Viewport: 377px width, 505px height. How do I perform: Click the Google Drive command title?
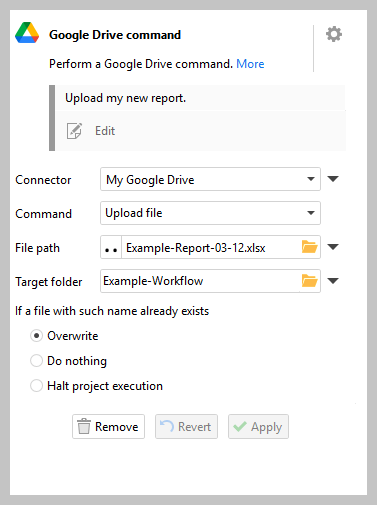(x=115, y=35)
